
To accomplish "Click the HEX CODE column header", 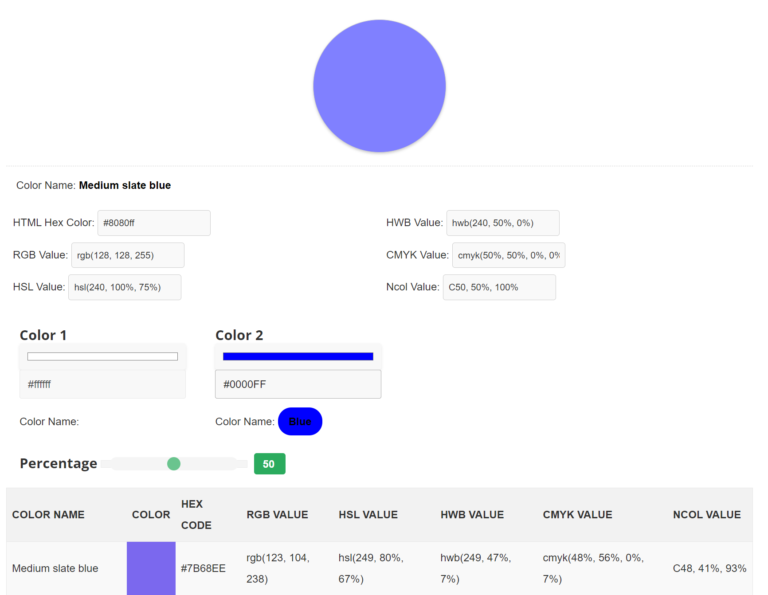I will click(196, 515).
